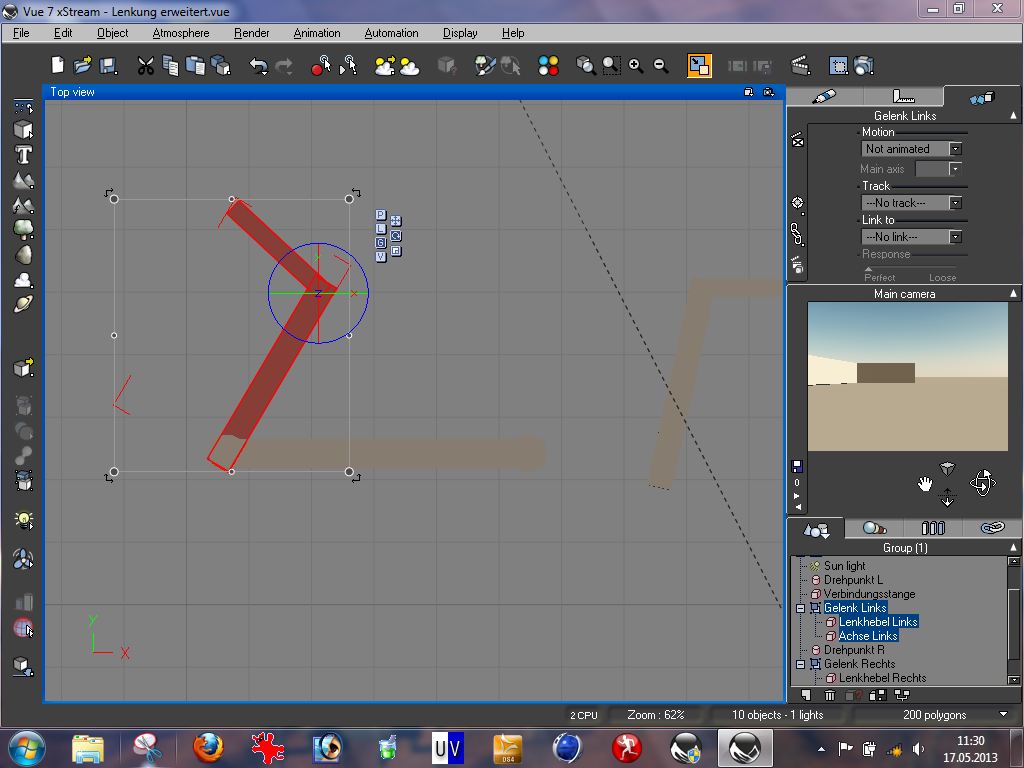The width and height of the screenshot is (1024, 768).
Task: Switch to the materials browser tab
Action: [x=874, y=528]
